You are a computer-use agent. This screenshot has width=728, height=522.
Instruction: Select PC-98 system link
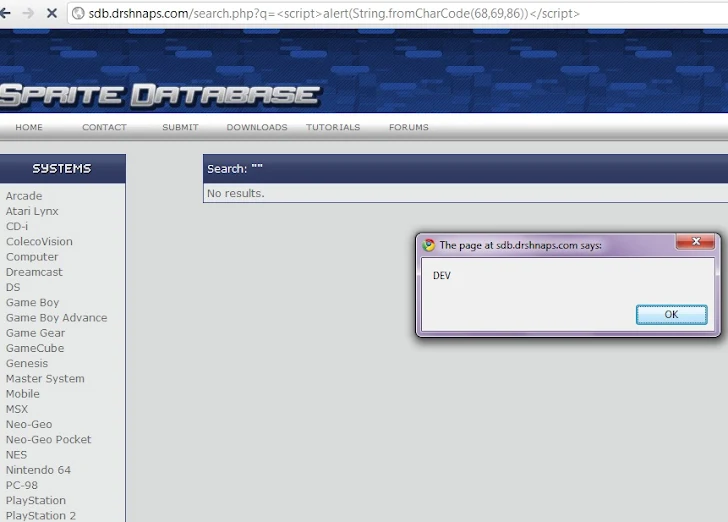(x=21, y=485)
